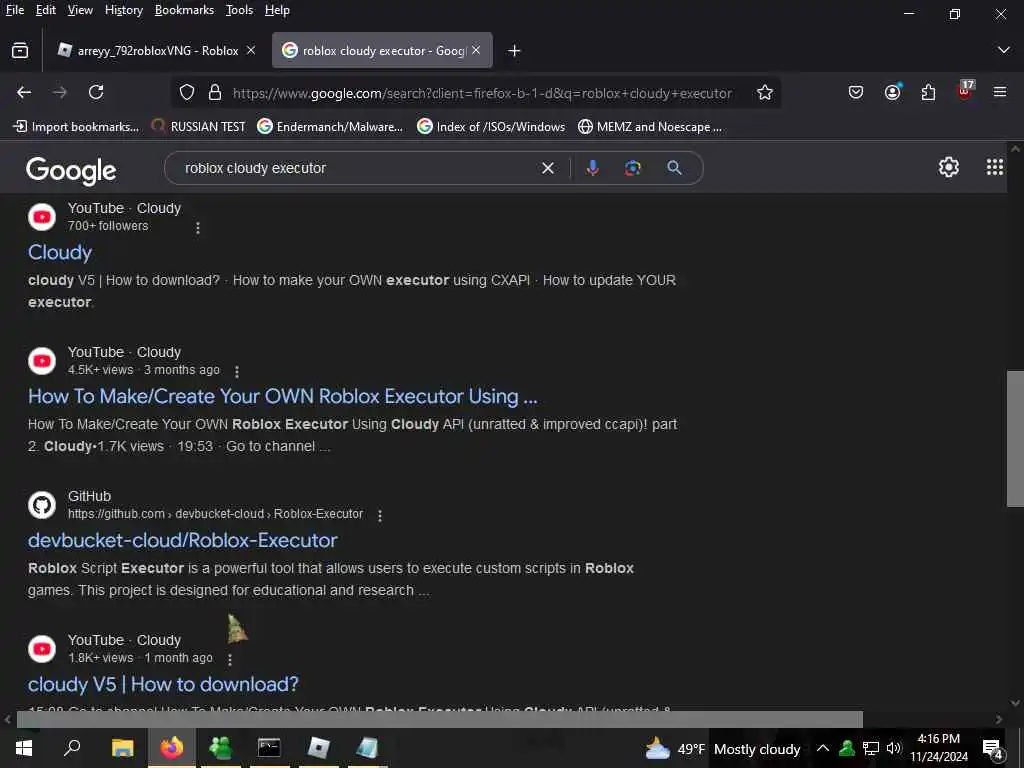Open the new tab plus button

click(515, 50)
